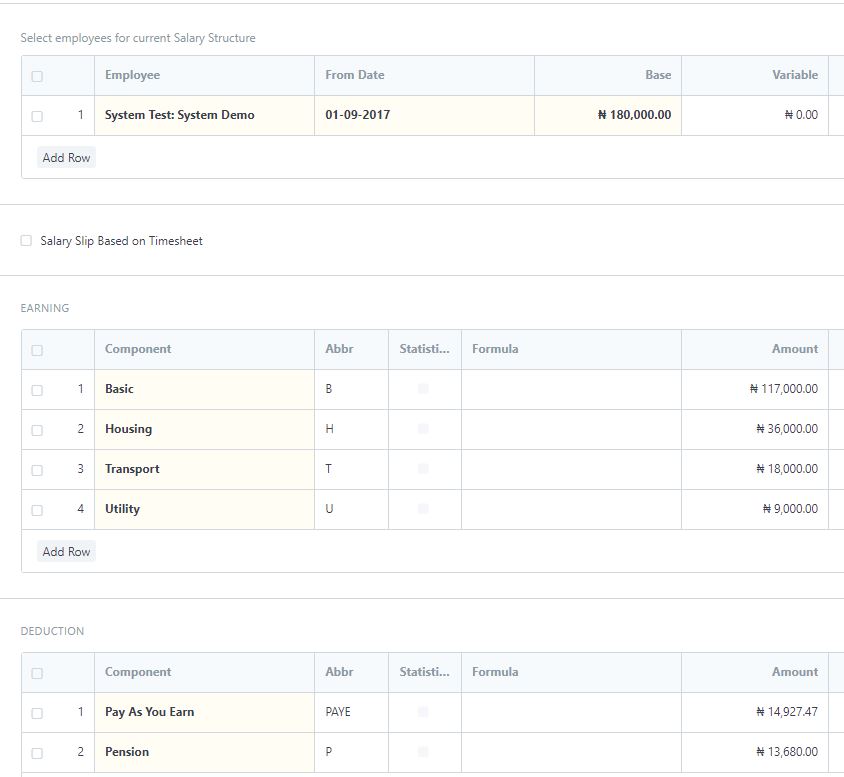This screenshot has width=844, height=777.
Task: Toggle the Statistical checkbox in the Utility row
Action: click(423, 508)
